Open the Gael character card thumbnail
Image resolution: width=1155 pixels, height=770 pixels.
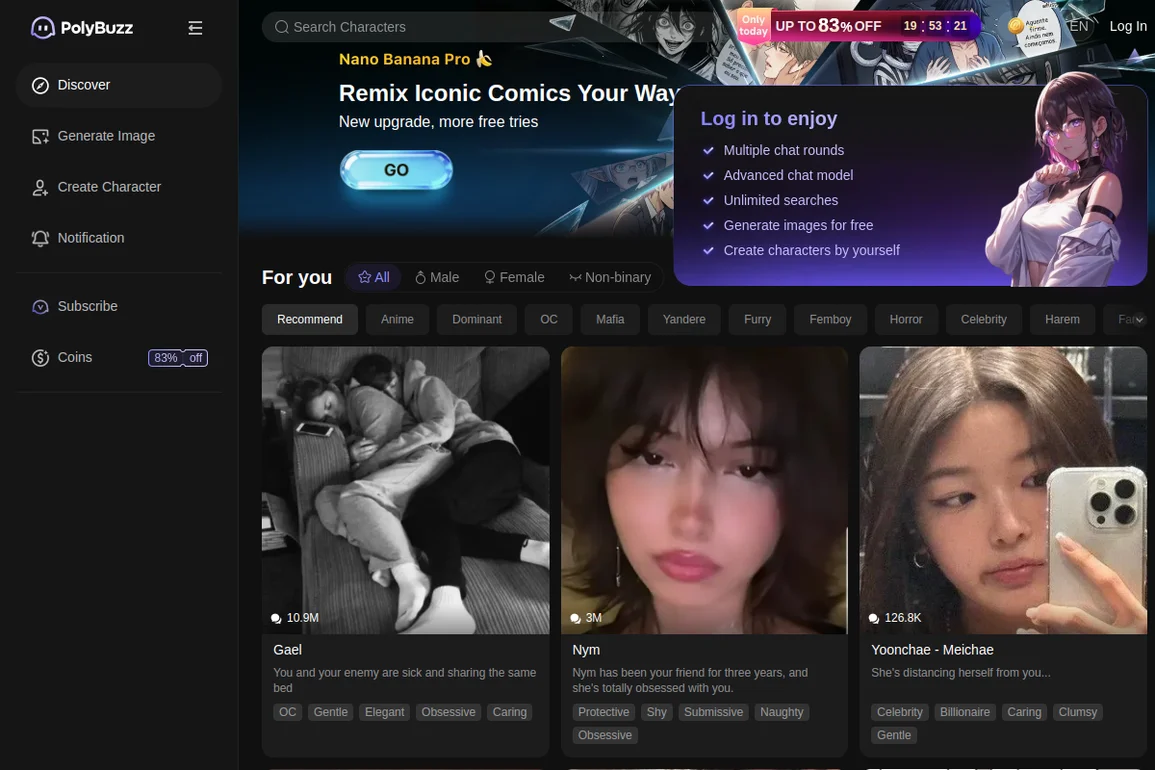coord(405,490)
